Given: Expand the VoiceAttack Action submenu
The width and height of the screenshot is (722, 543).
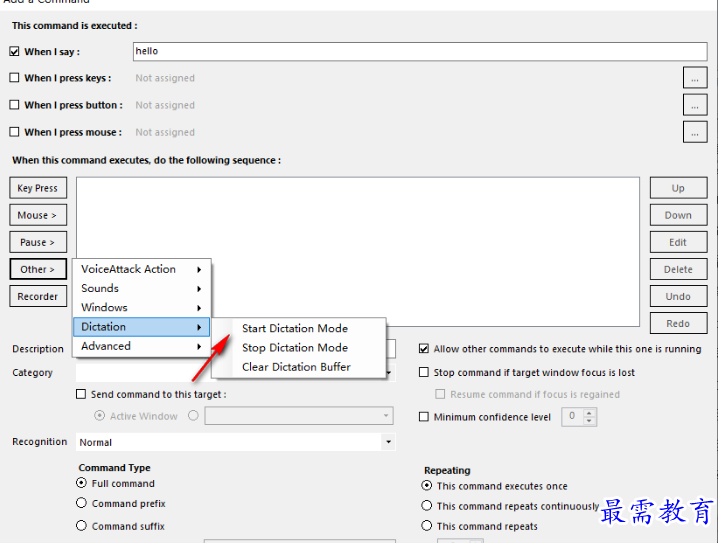Looking at the screenshot, I should point(141,269).
